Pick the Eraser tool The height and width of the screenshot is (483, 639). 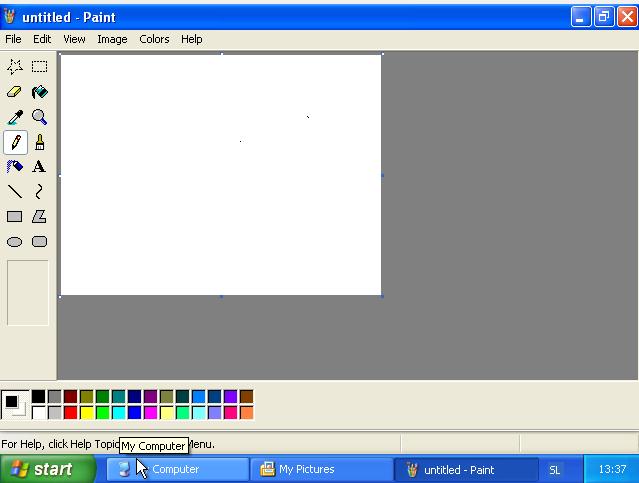[15, 92]
